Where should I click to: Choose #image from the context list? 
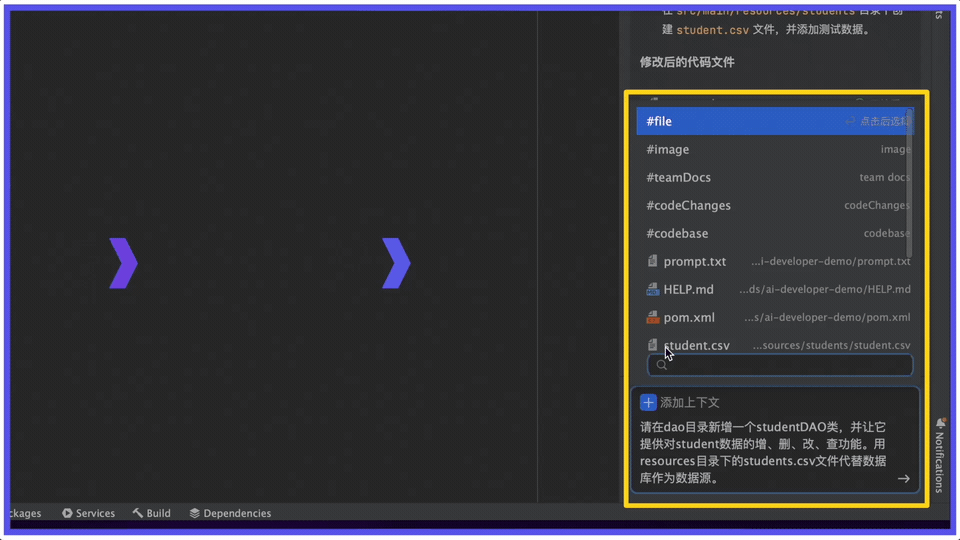(668, 149)
